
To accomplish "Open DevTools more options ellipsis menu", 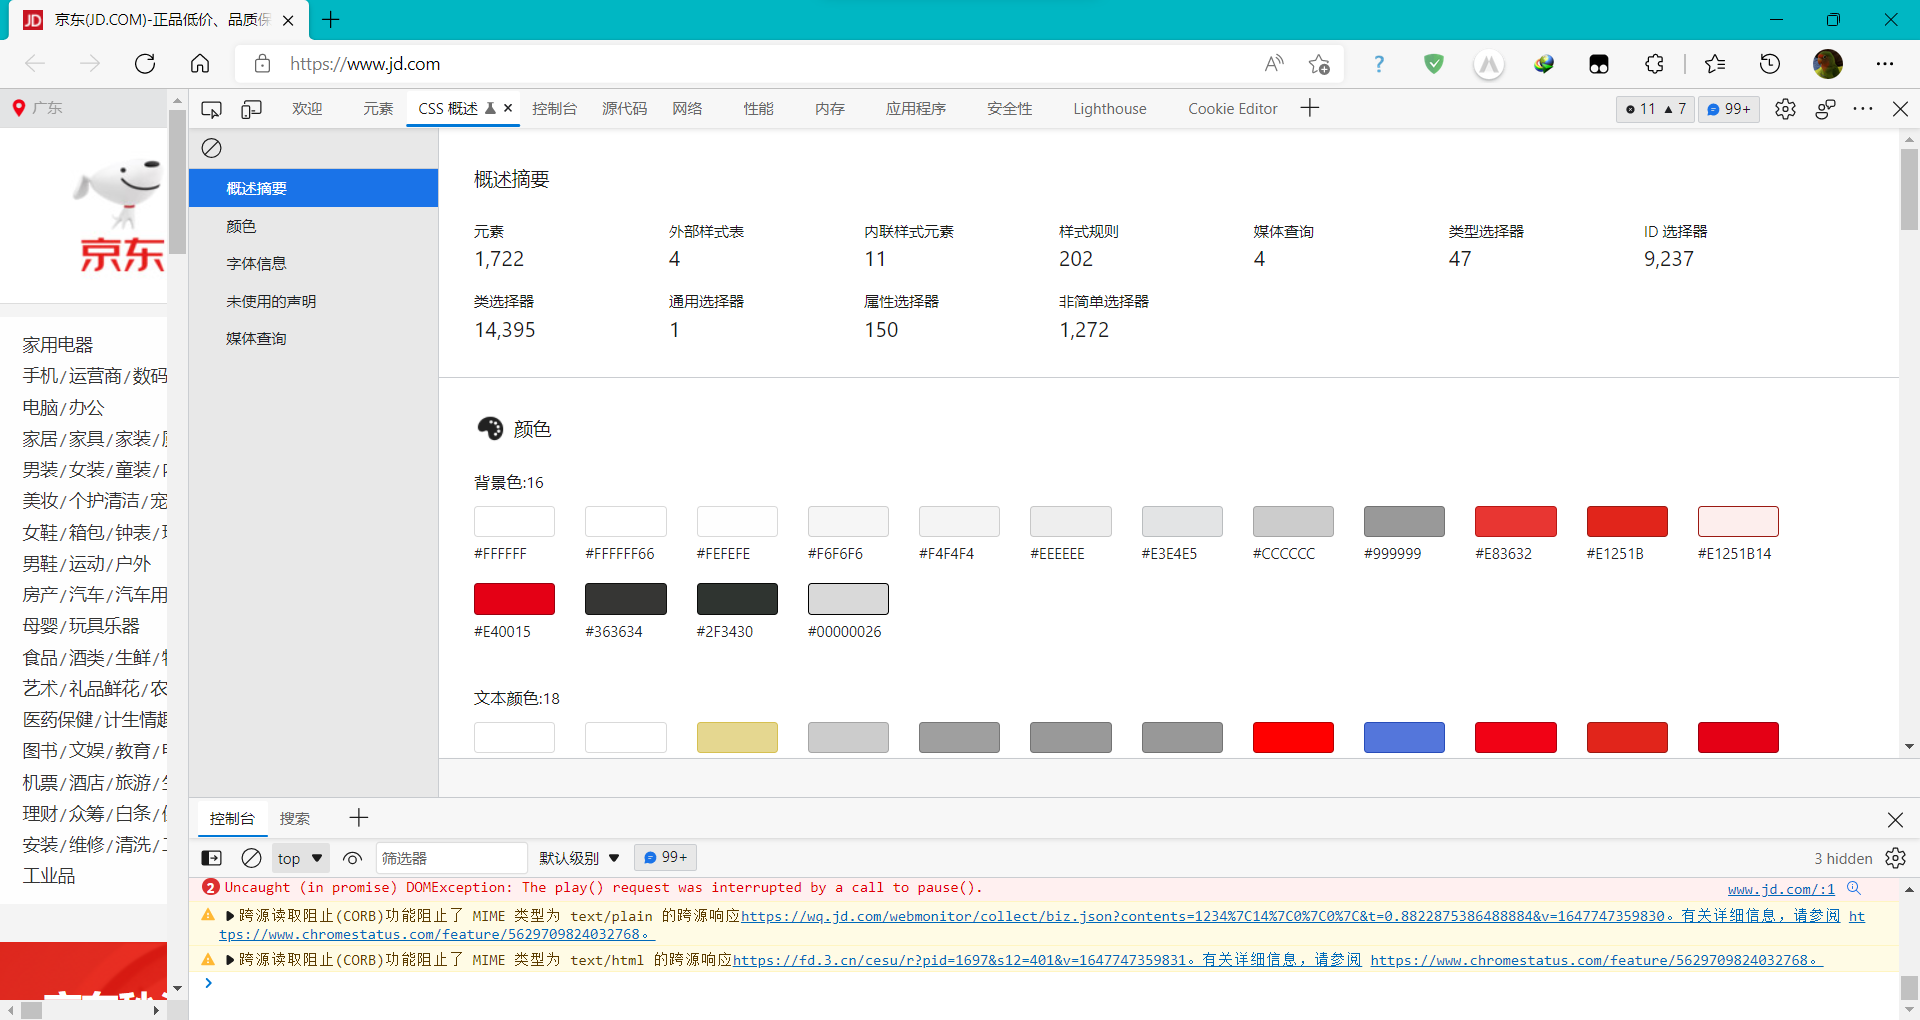I will pyautogui.click(x=1863, y=109).
